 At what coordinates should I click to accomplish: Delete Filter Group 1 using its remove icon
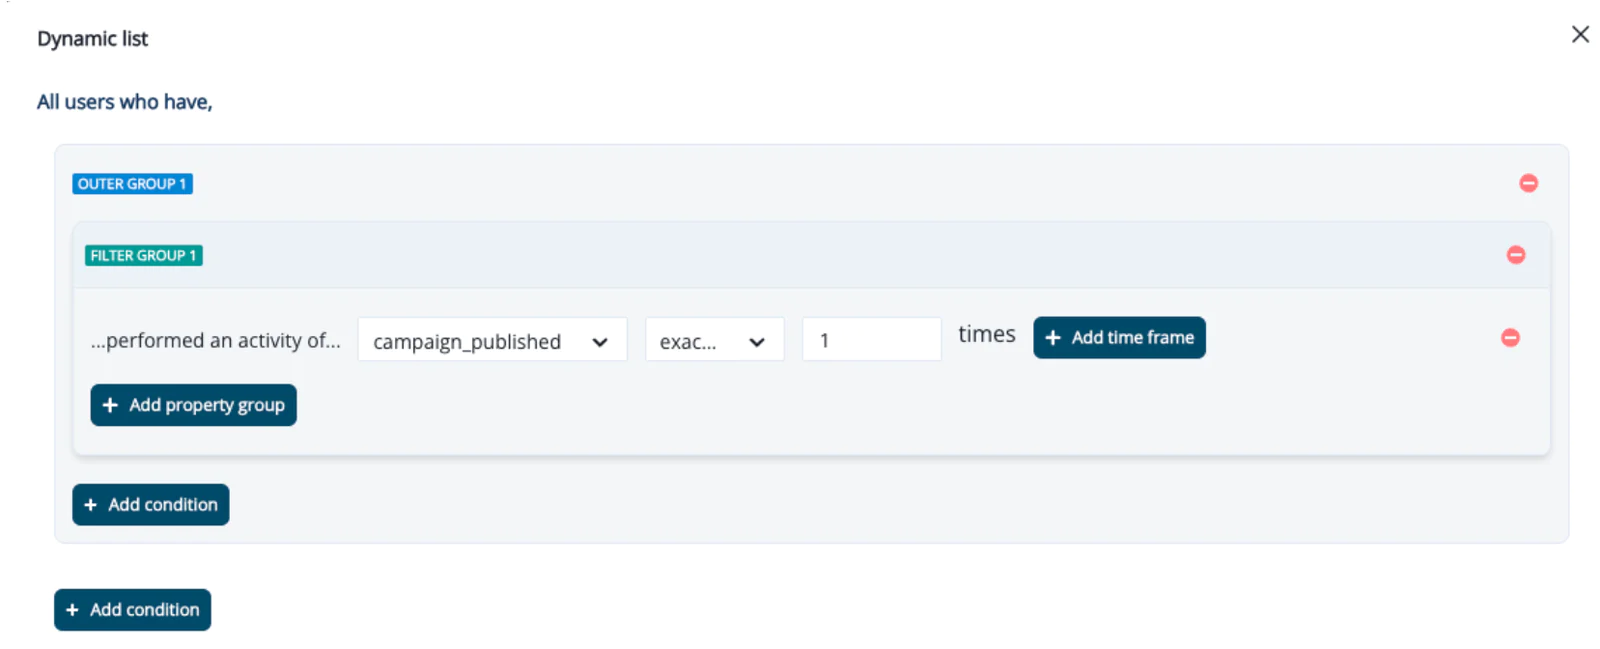pos(1516,255)
